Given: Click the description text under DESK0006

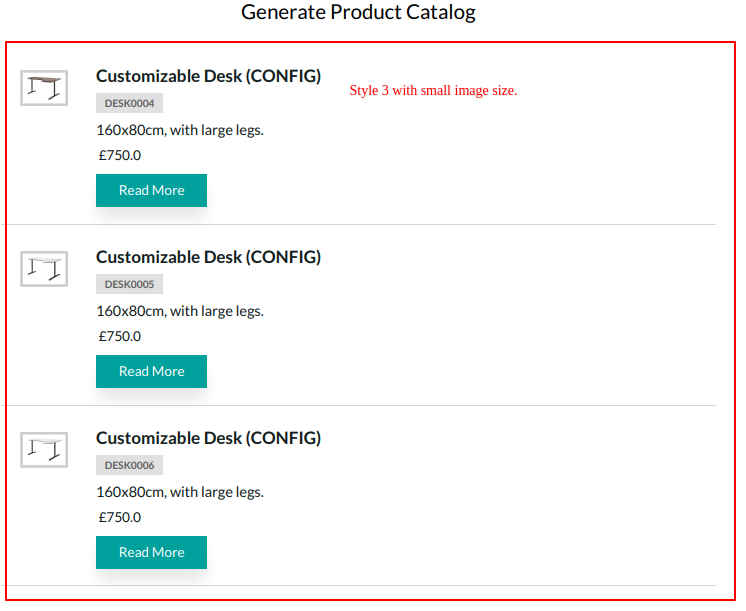Looking at the screenshot, I should pos(180,492).
